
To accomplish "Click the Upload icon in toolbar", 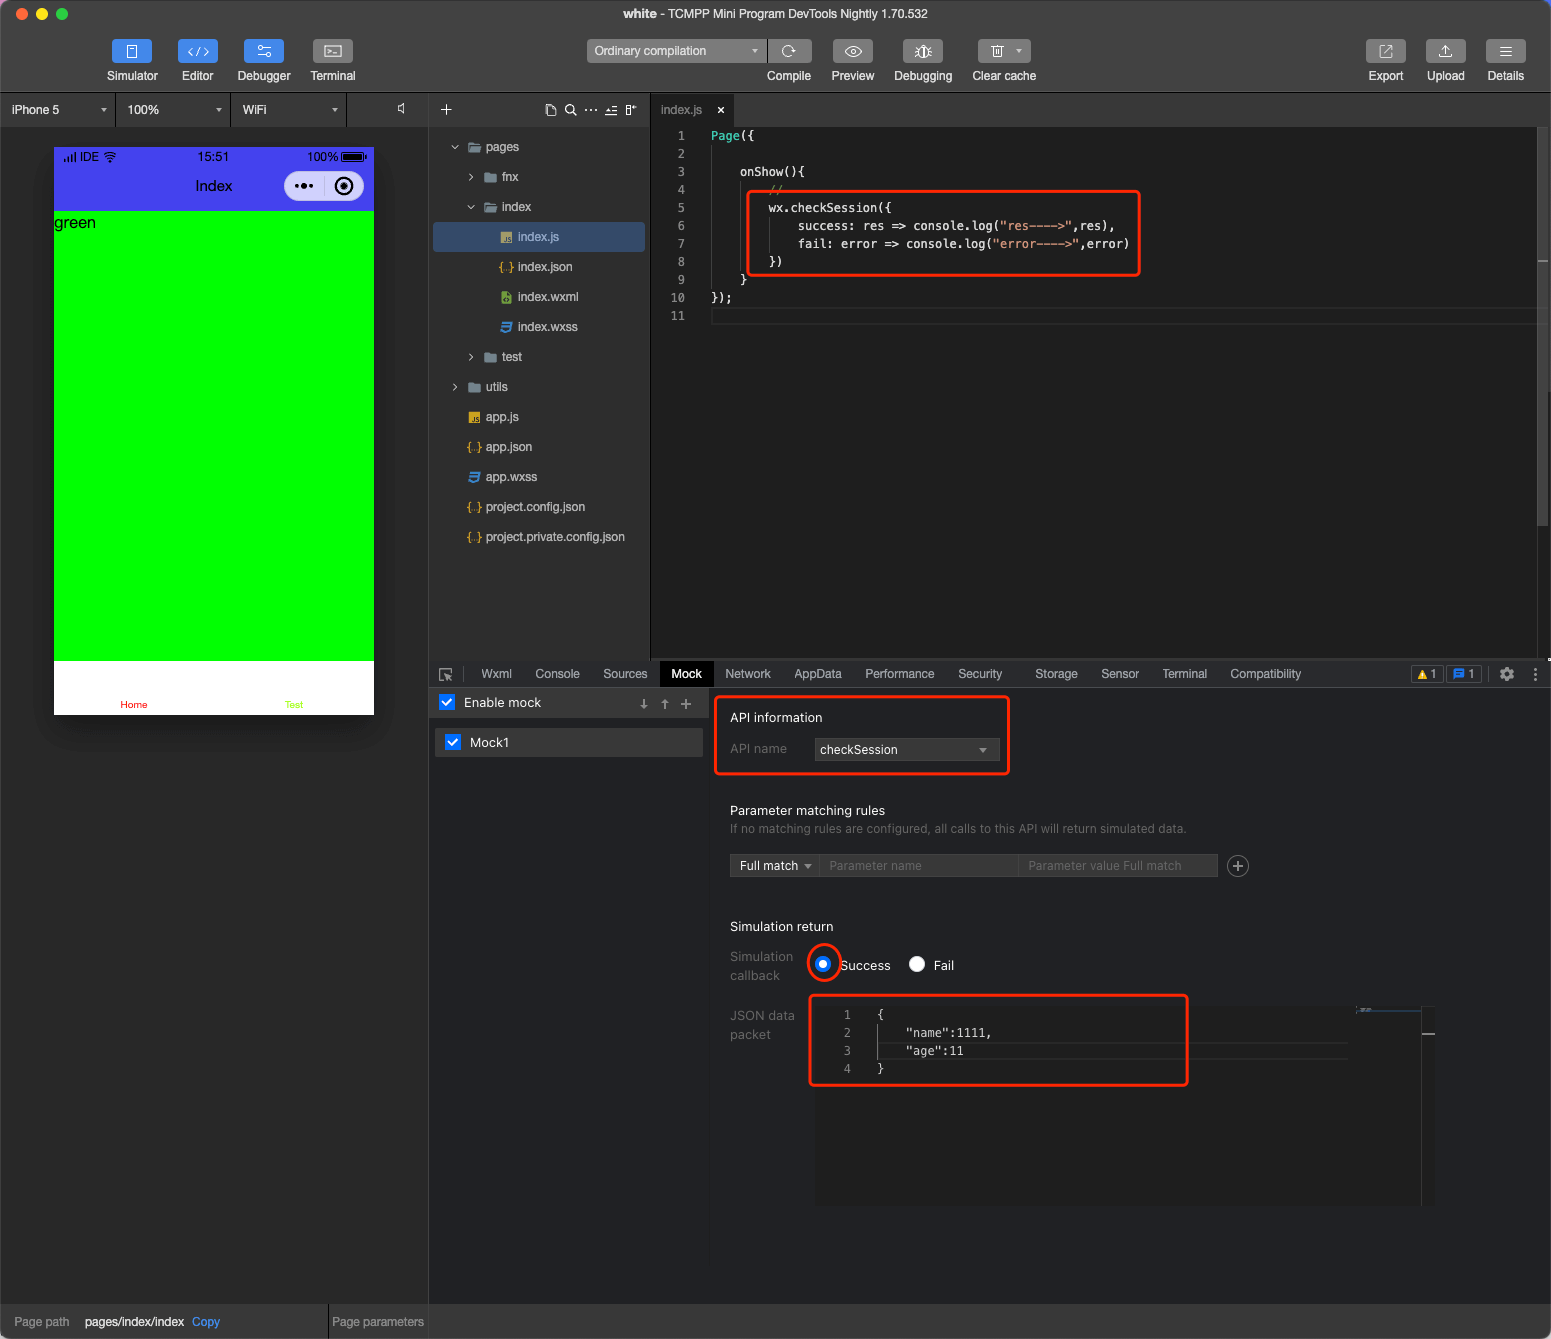I will pos(1445,51).
